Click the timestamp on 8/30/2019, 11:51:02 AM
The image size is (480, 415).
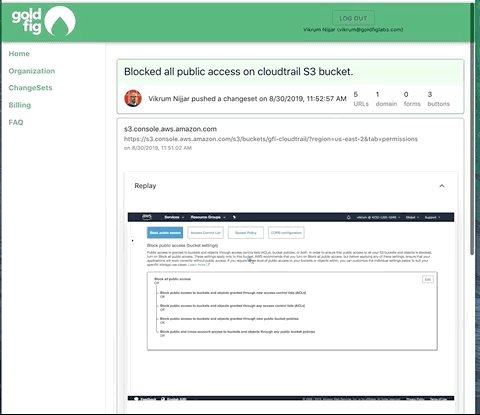click(158, 148)
